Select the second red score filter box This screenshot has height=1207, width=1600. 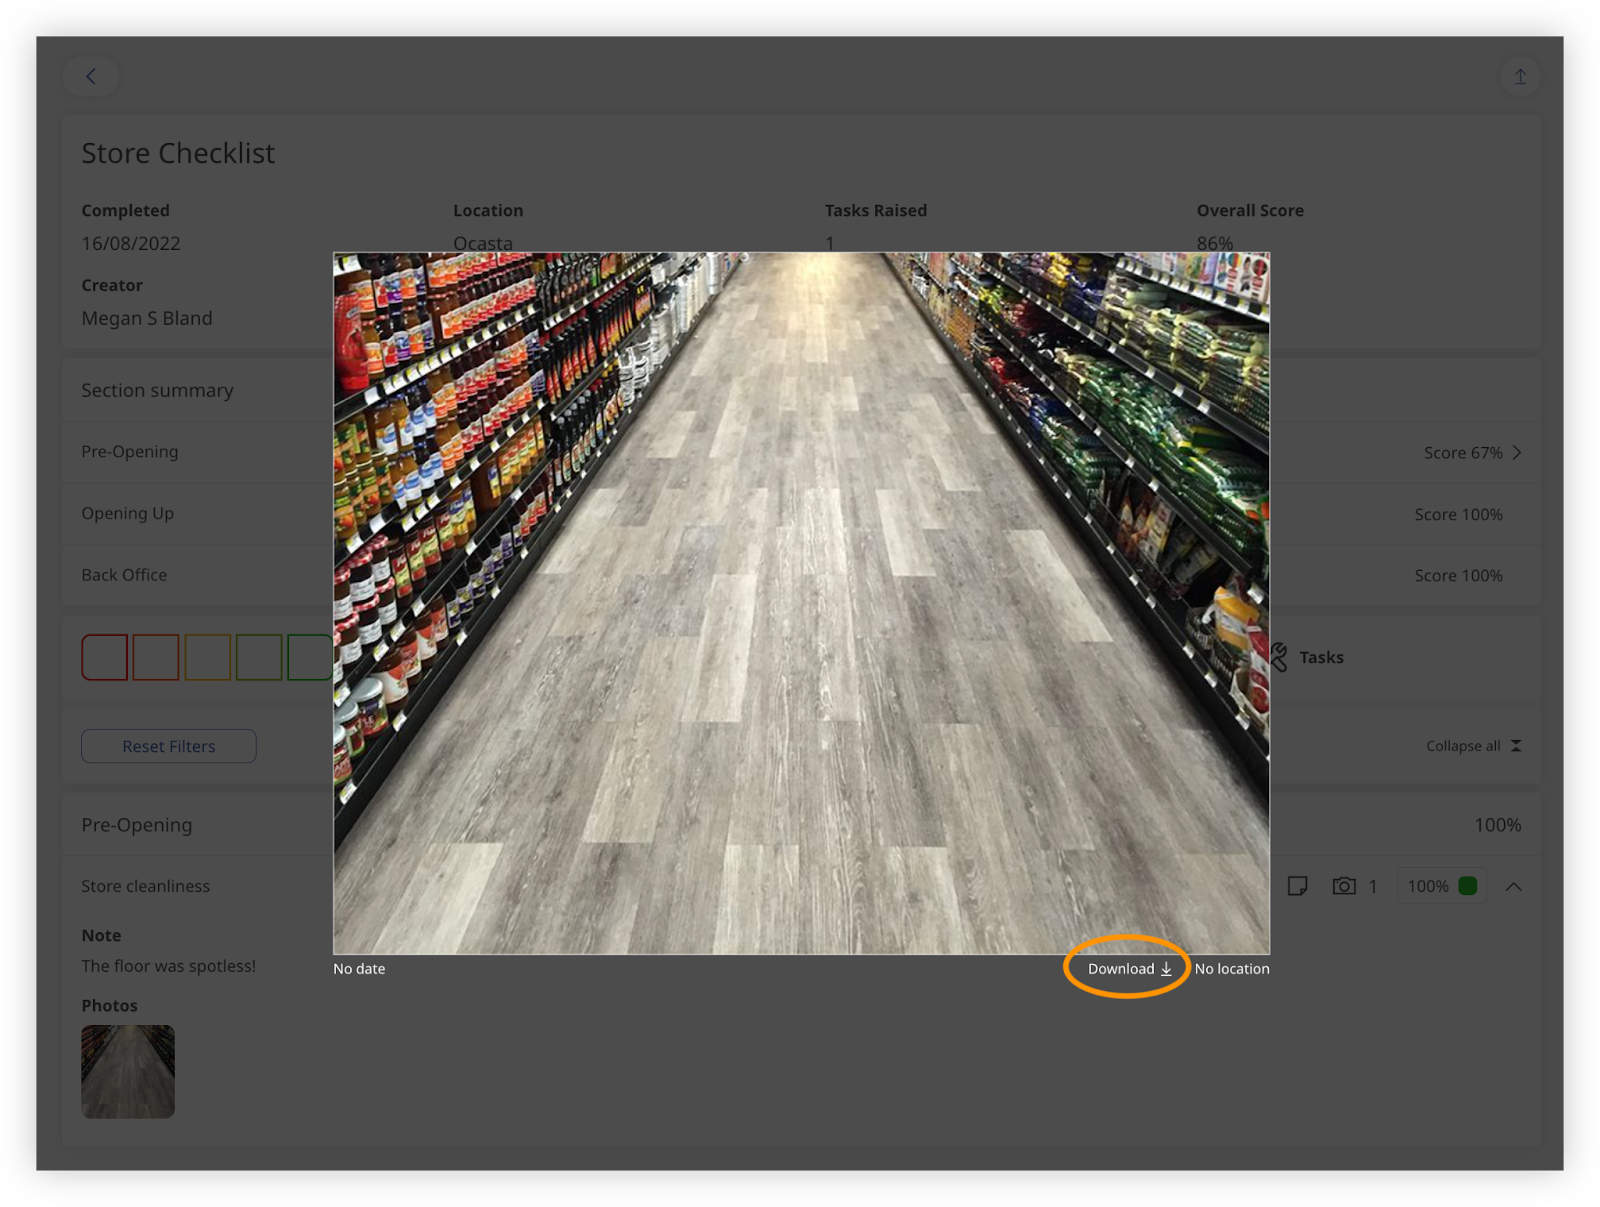tap(156, 657)
